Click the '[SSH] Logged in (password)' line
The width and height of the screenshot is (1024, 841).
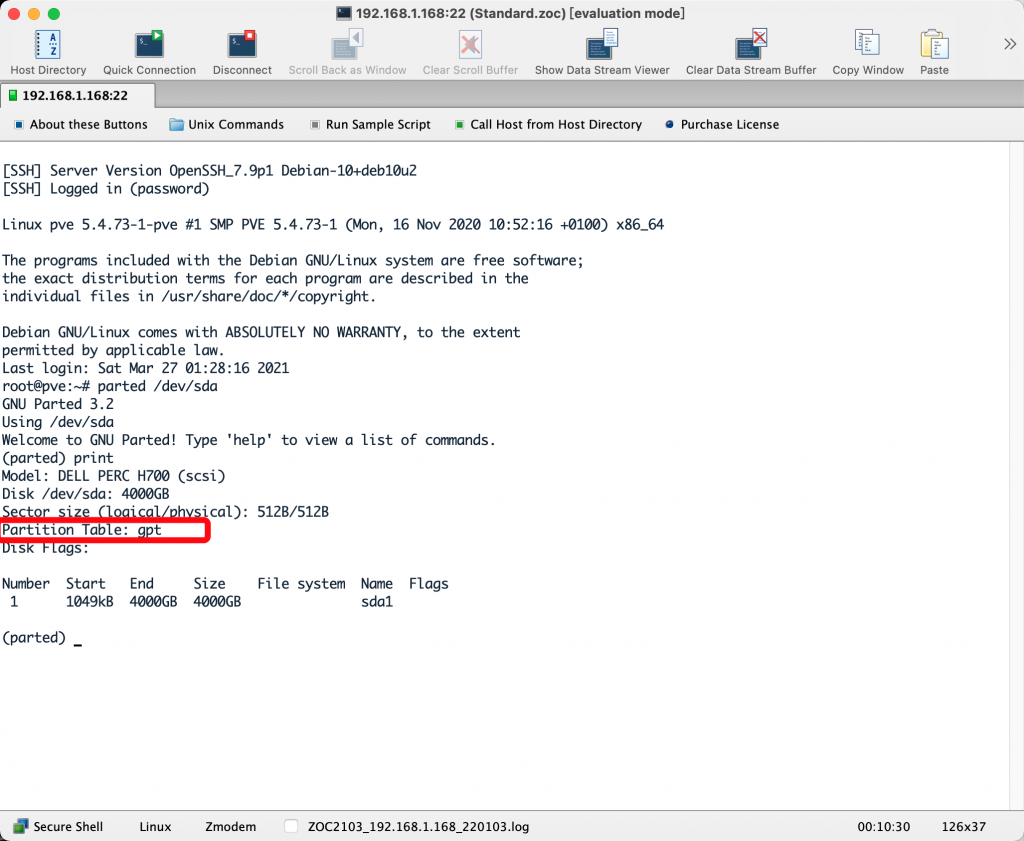106,189
